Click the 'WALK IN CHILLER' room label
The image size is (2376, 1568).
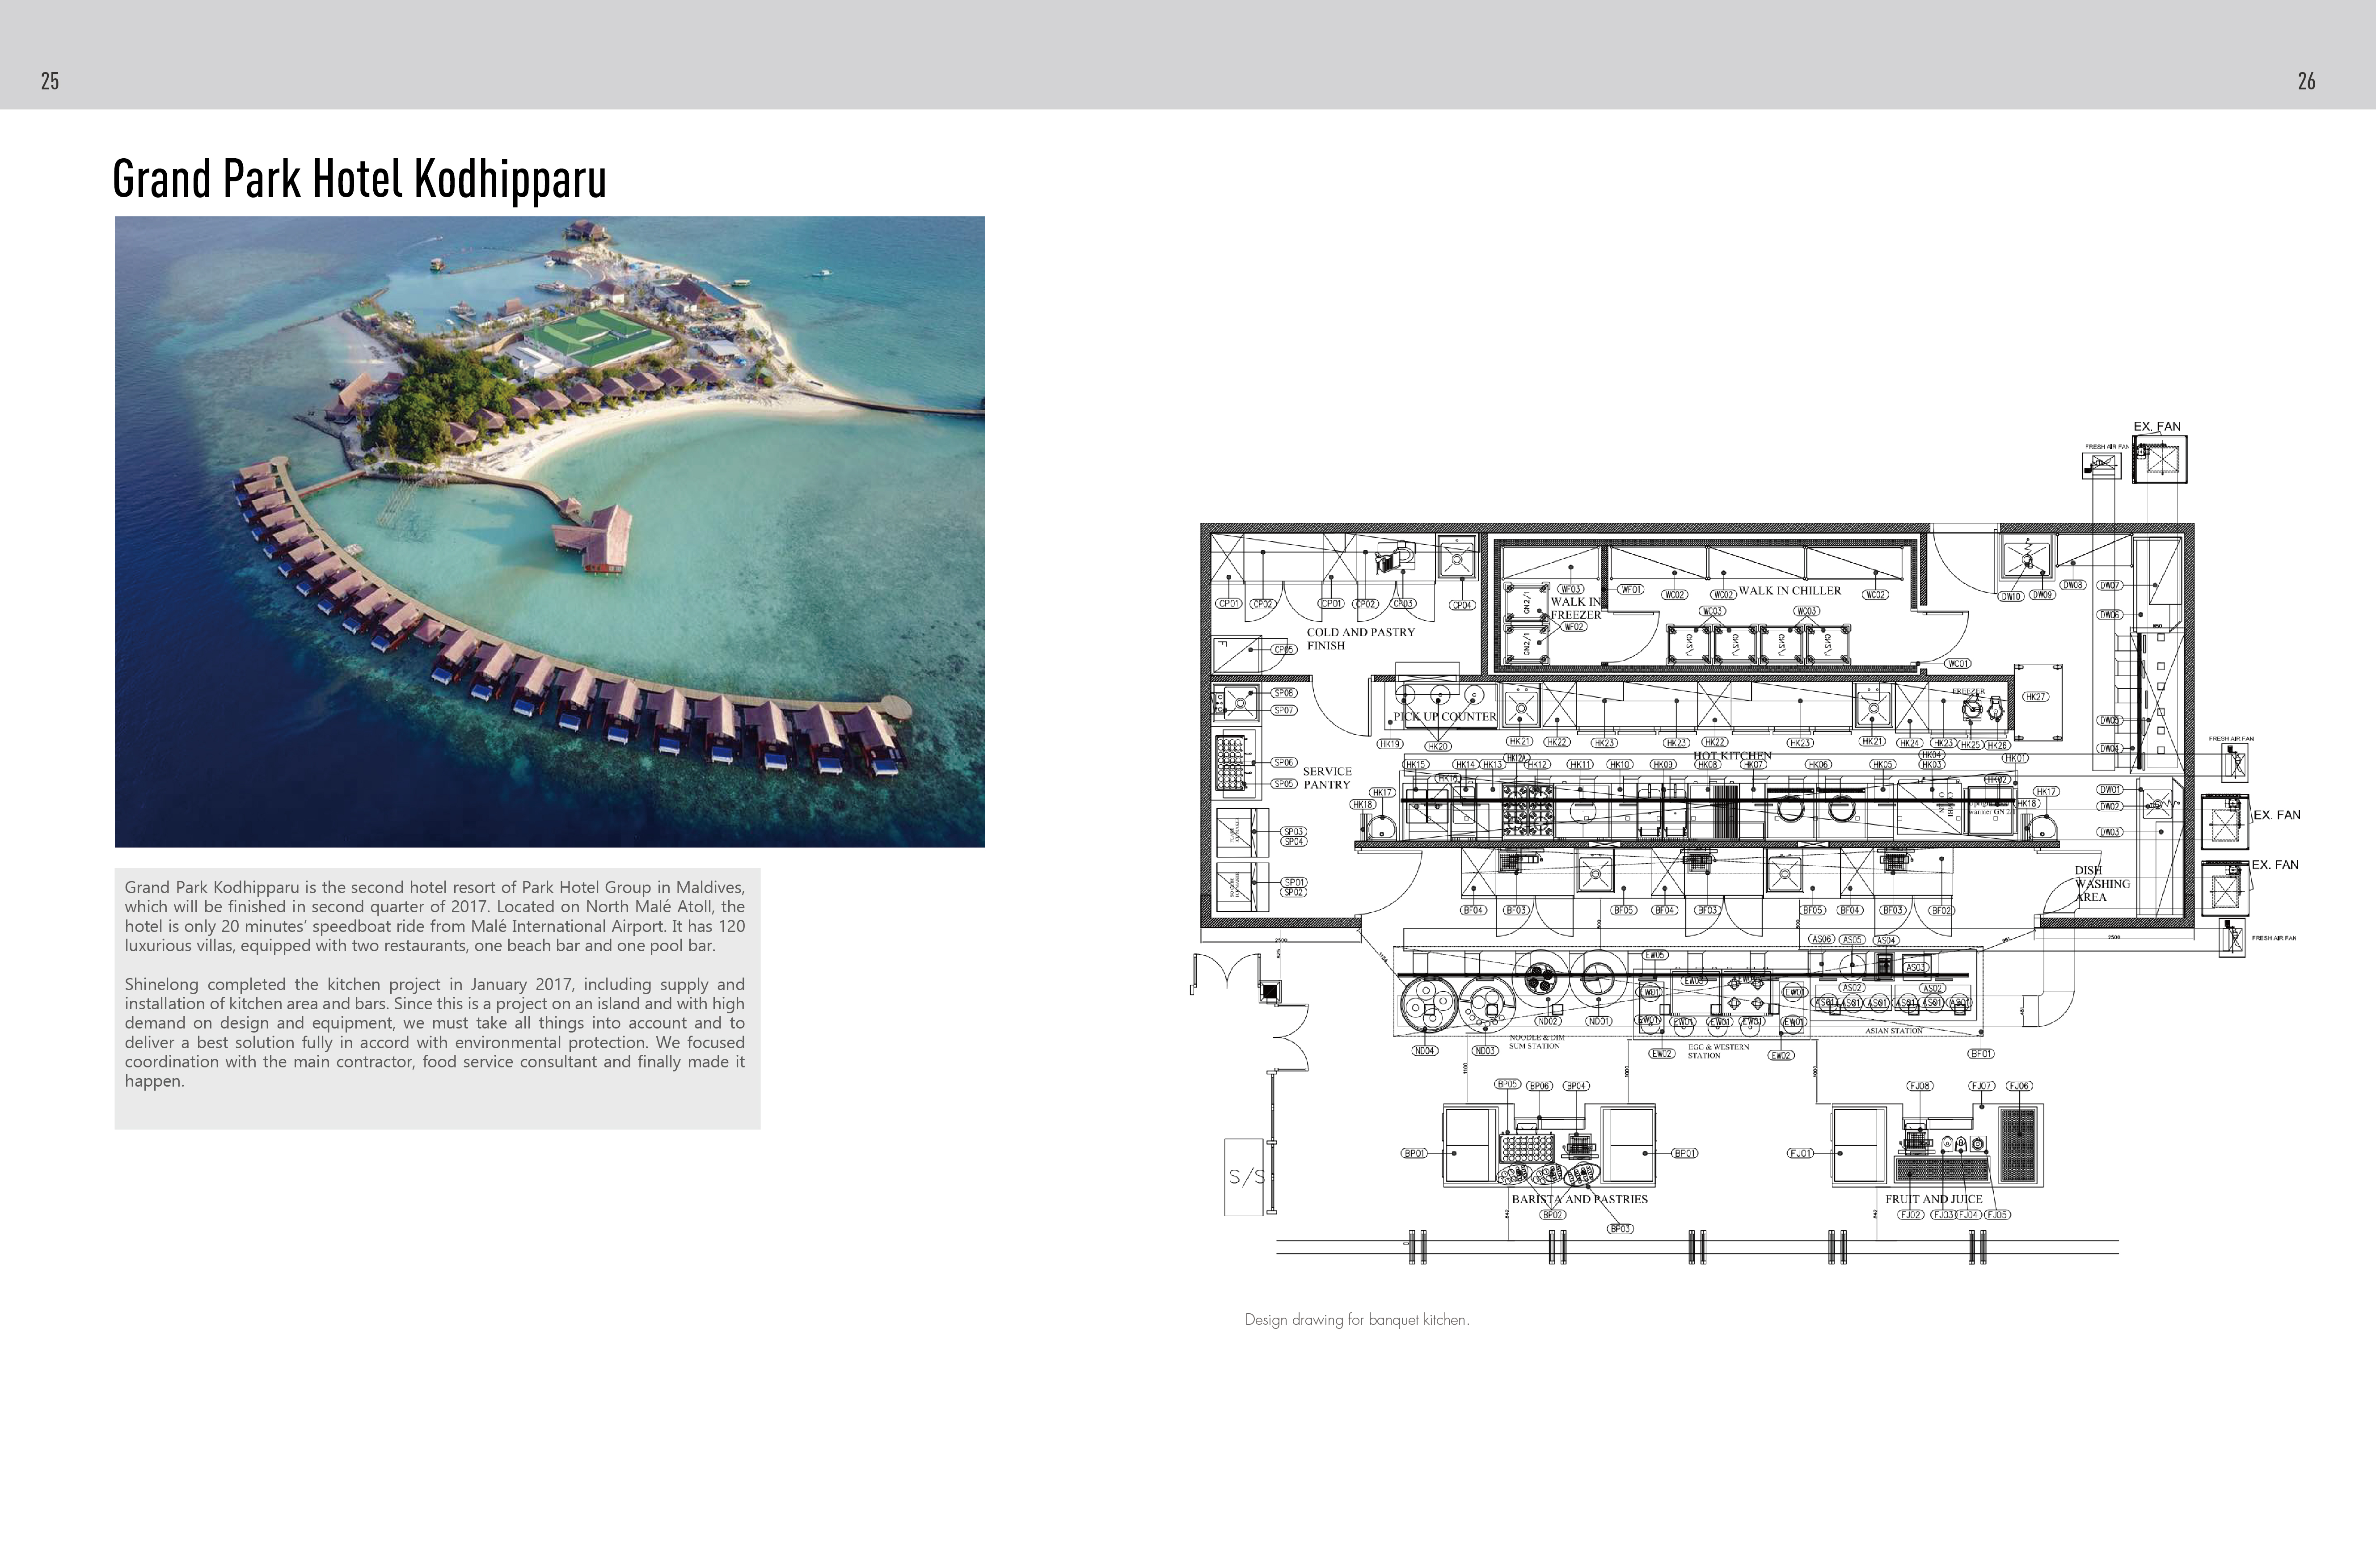(x=1789, y=590)
